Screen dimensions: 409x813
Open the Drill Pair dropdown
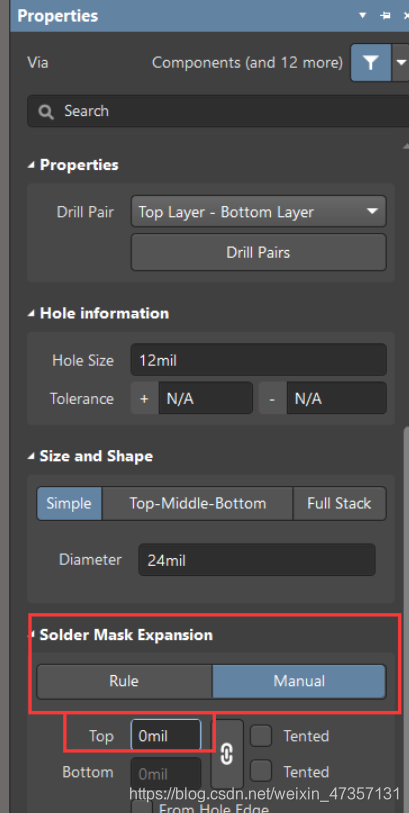(259, 212)
